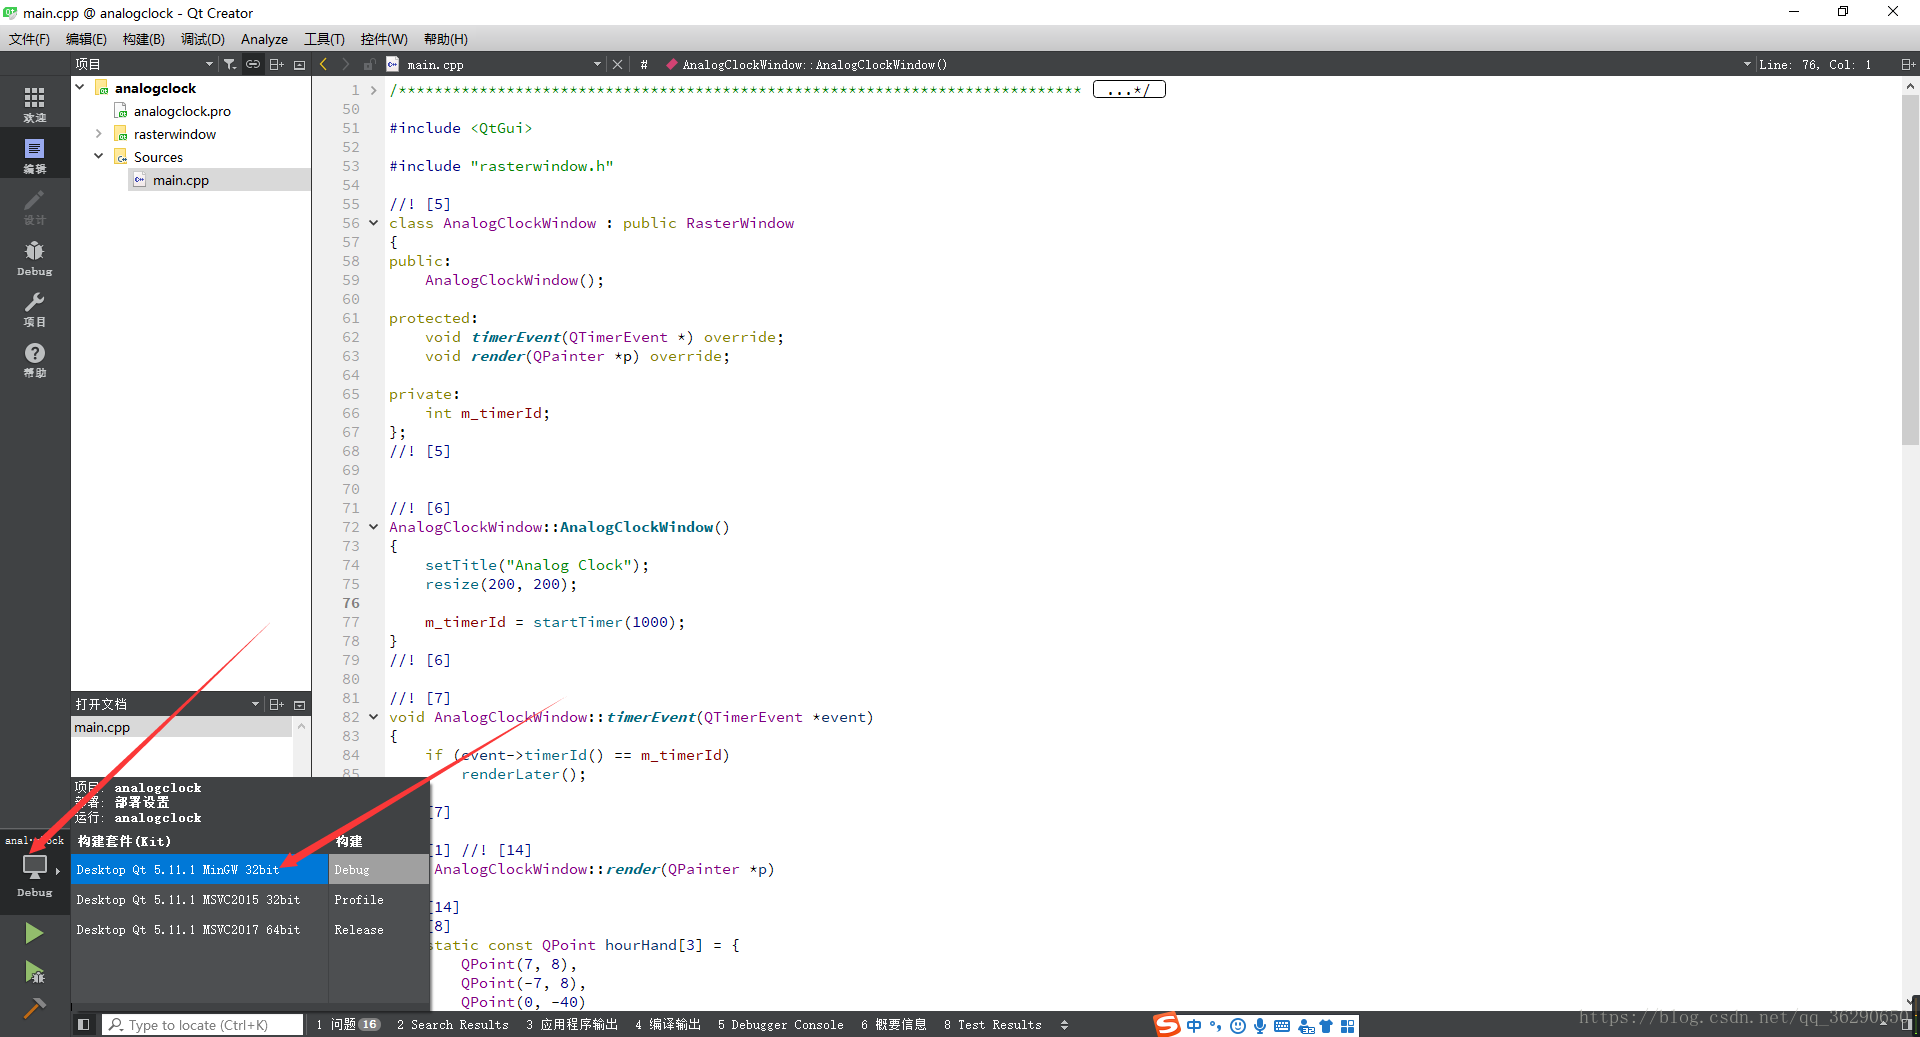Close the Projects side panel
The width and height of the screenshot is (1920, 1037).
coord(299,64)
